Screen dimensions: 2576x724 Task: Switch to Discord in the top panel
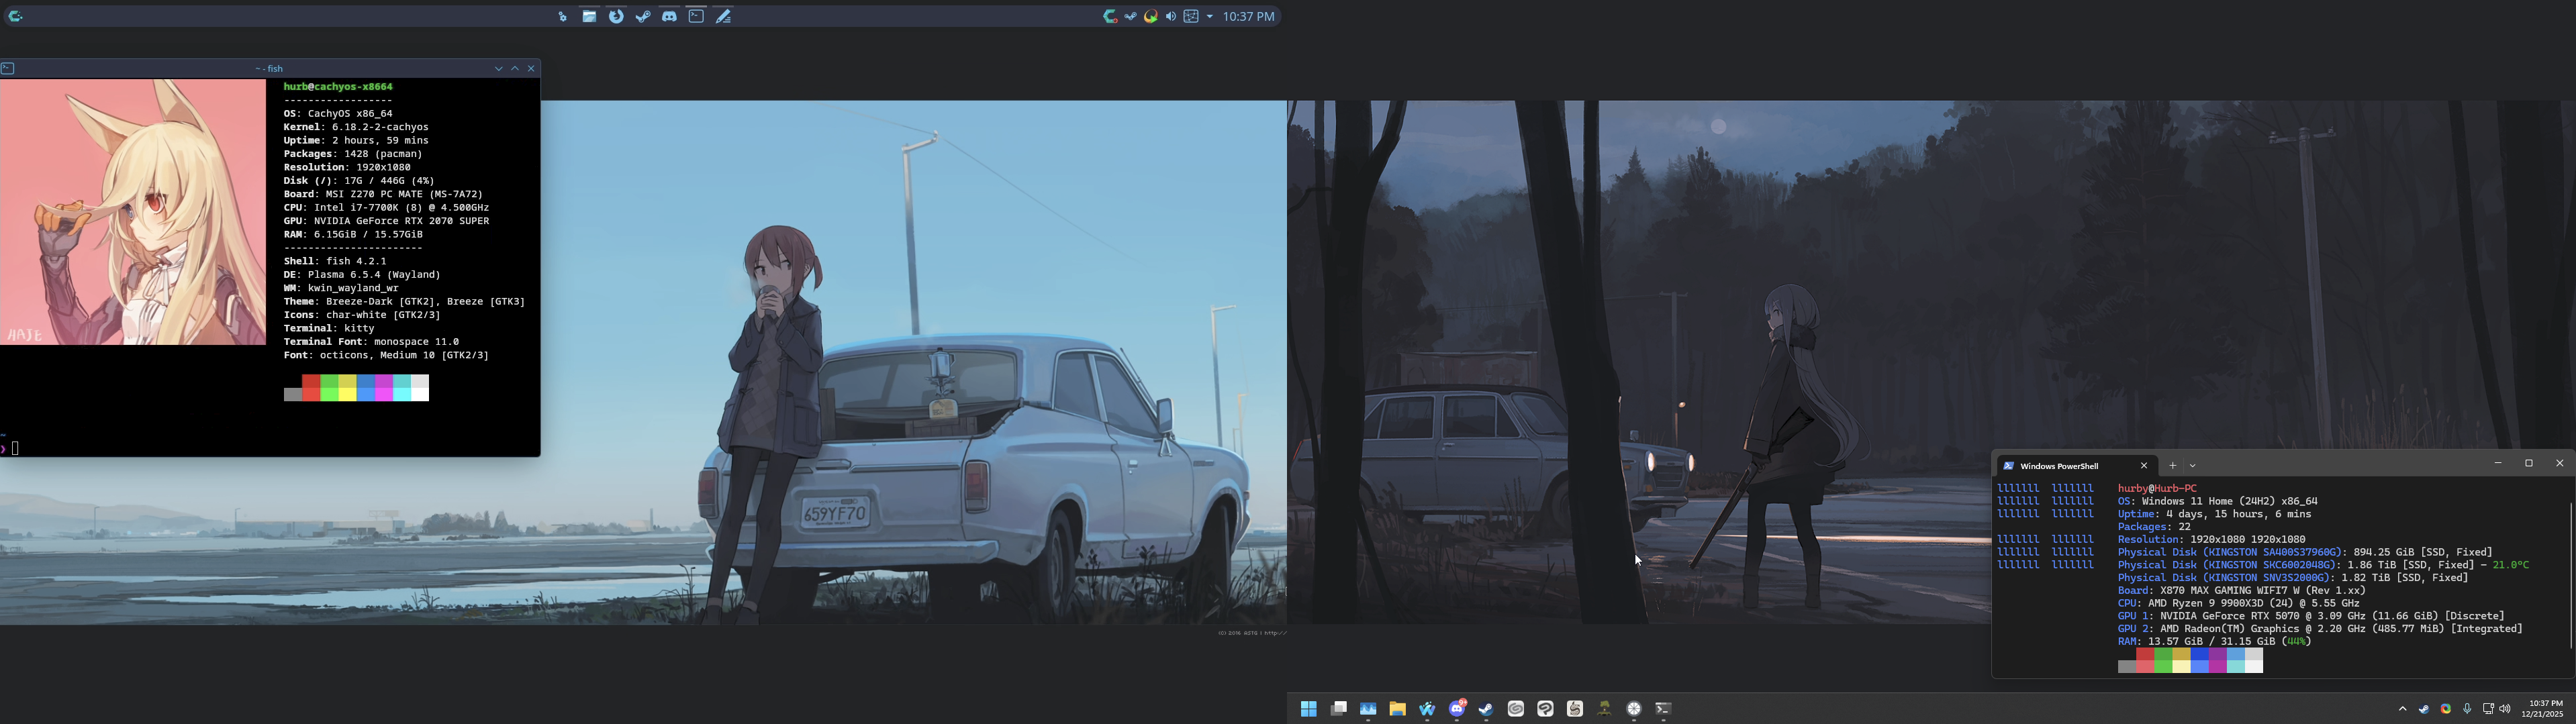pyautogui.click(x=669, y=16)
